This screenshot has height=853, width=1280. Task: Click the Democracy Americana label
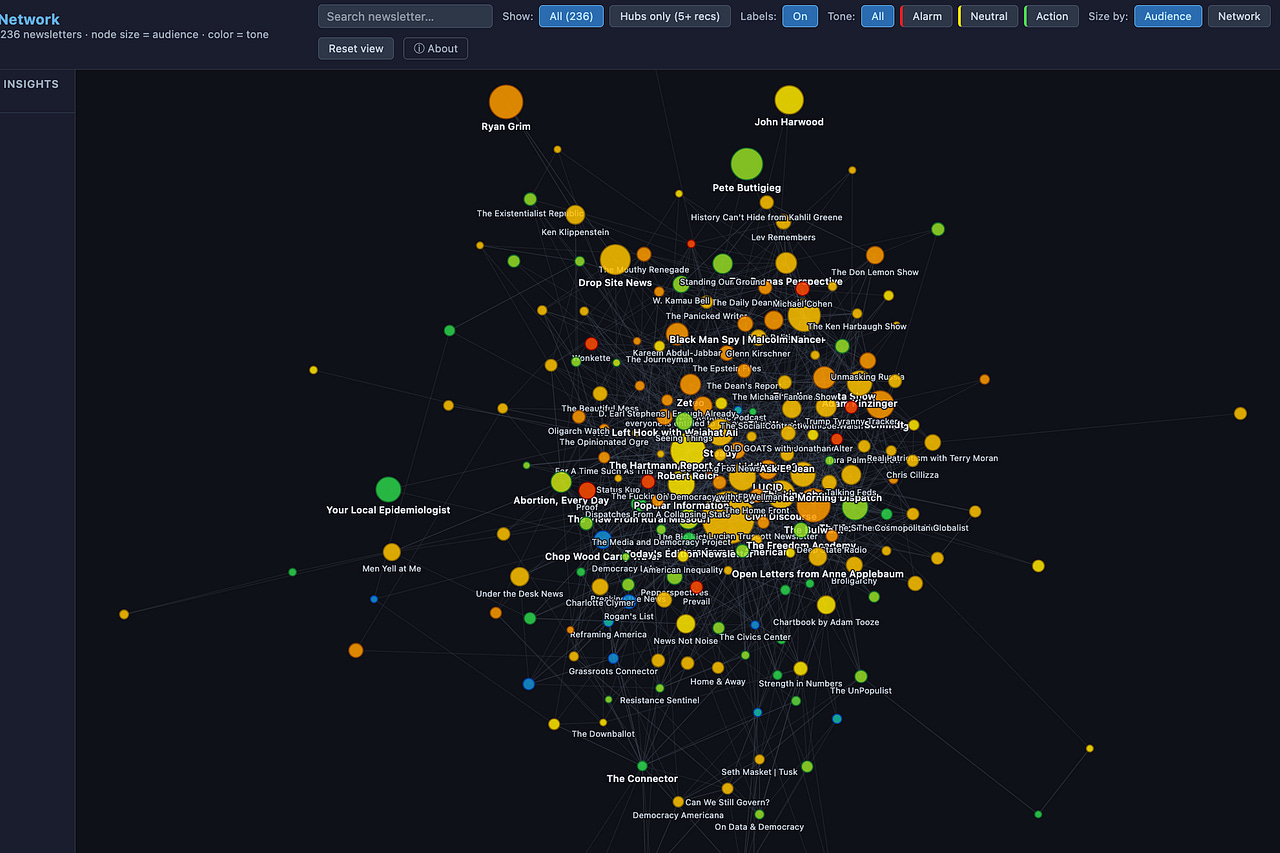tap(678, 815)
